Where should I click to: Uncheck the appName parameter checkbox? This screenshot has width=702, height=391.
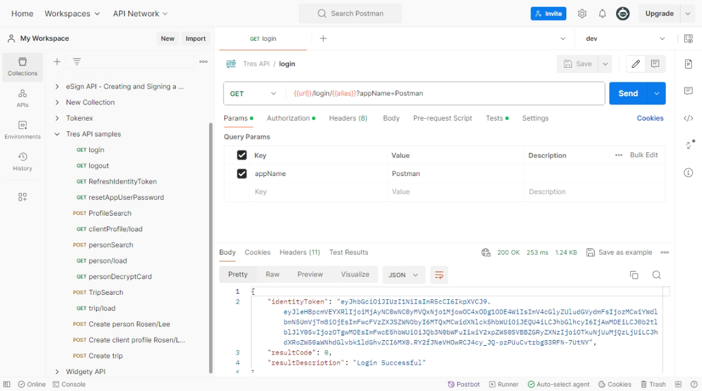pyautogui.click(x=242, y=173)
